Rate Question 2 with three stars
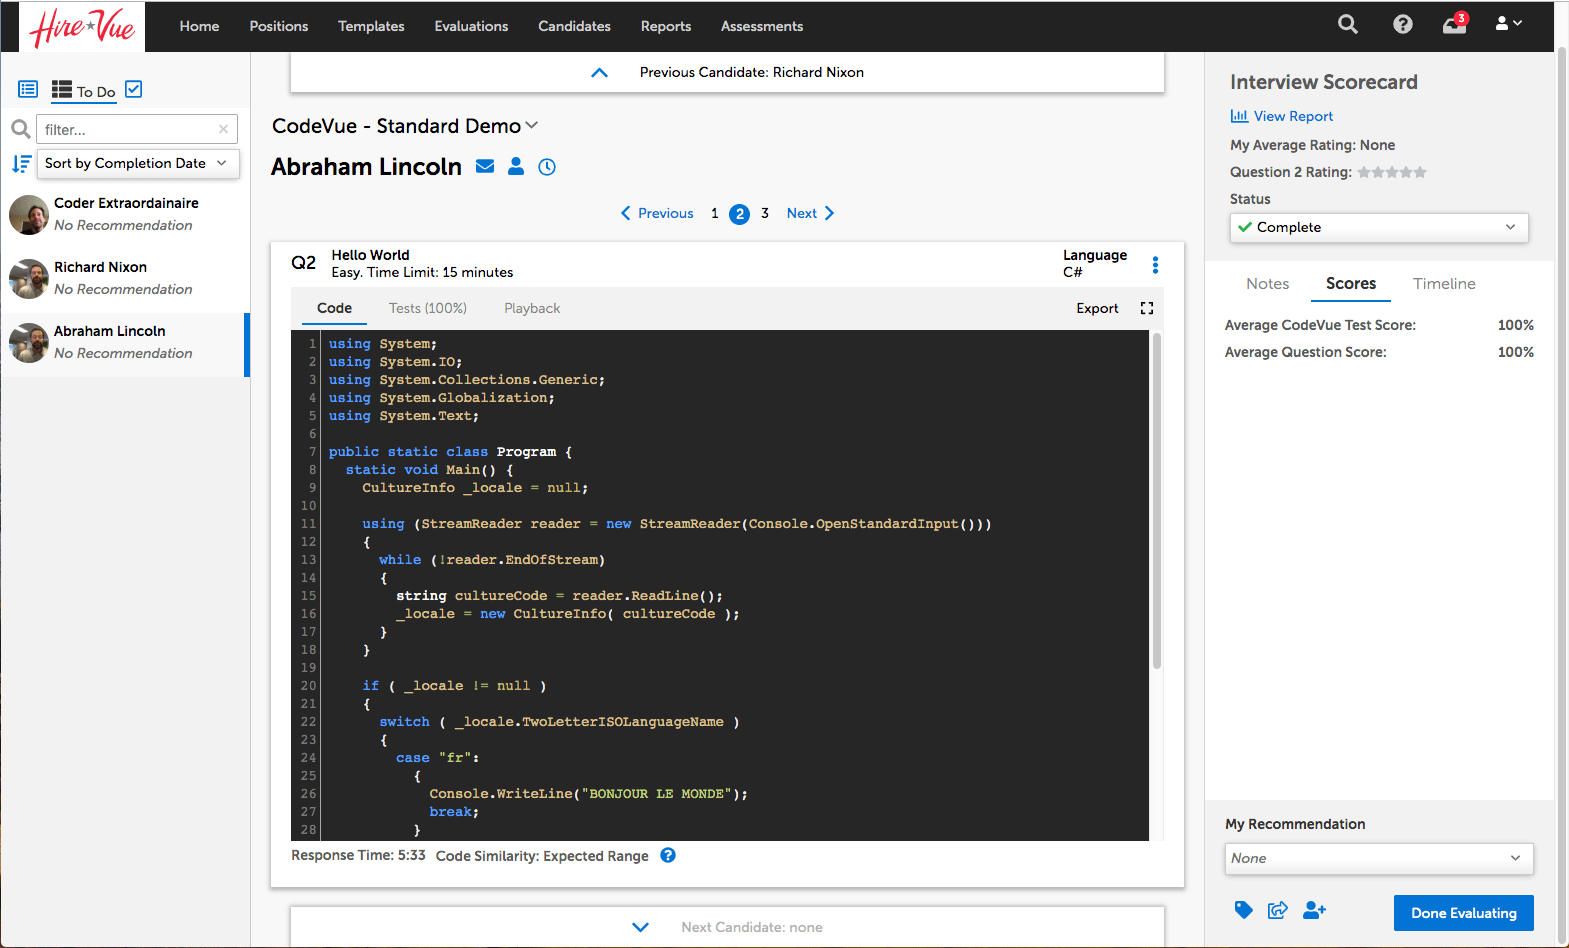Screen dimensions: 1569x948 (x=1392, y=172)
